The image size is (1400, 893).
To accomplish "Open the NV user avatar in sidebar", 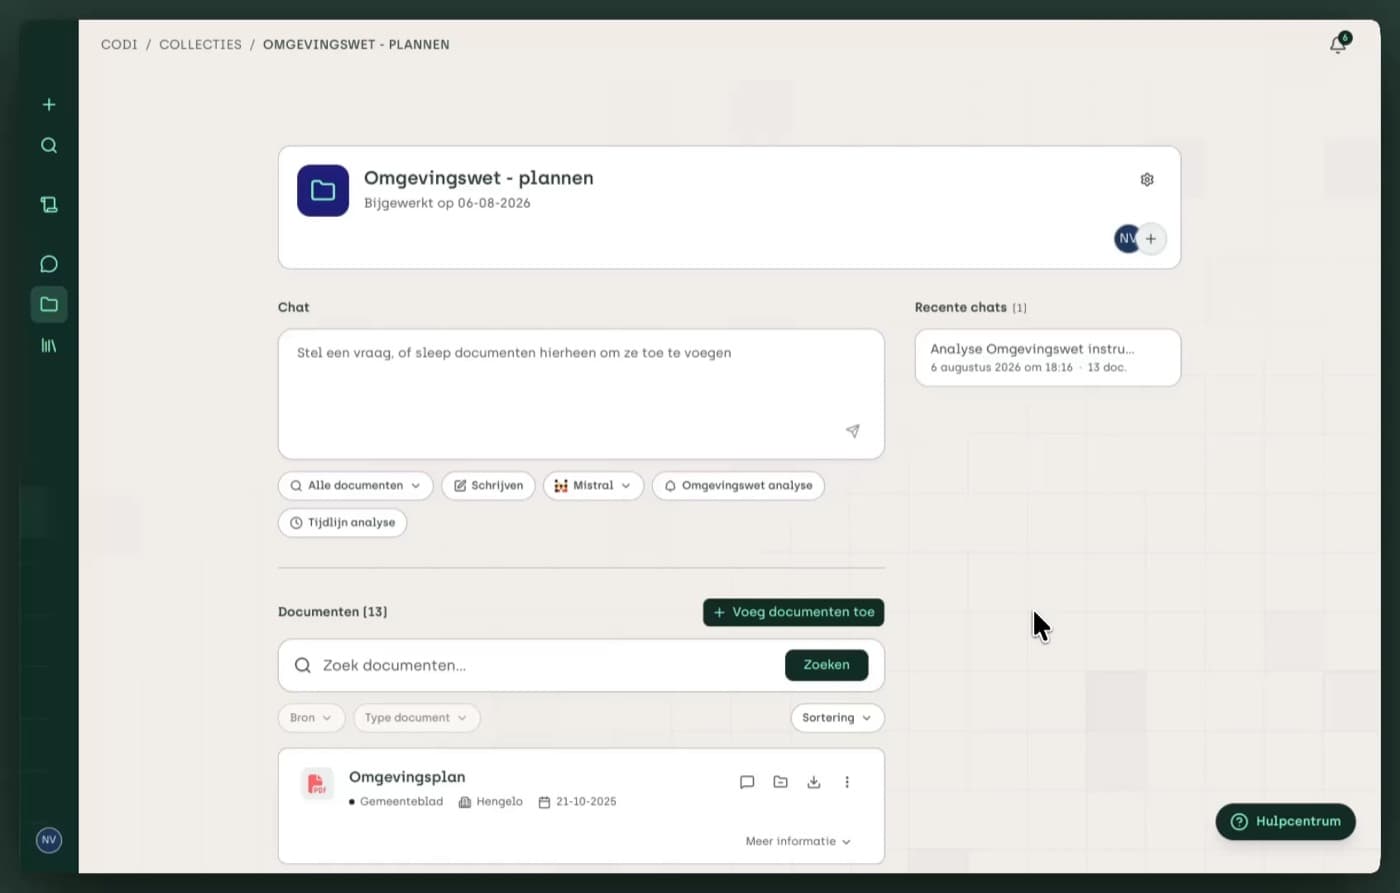I will (x=49, y=840).
